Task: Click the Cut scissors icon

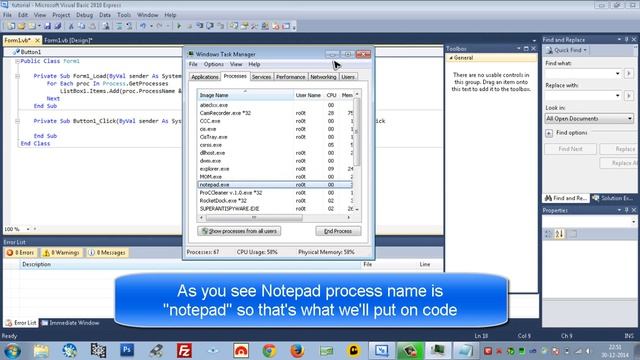Action: [71, 26]
